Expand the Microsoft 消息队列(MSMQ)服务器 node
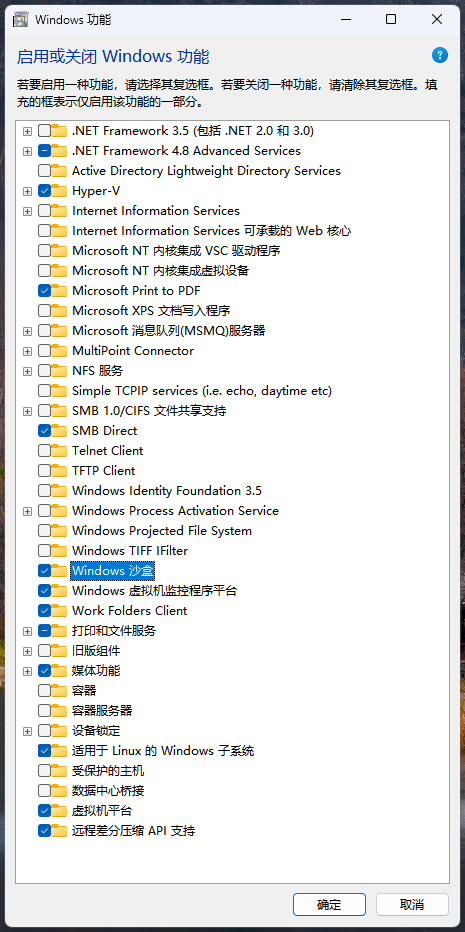 [27, 331]
